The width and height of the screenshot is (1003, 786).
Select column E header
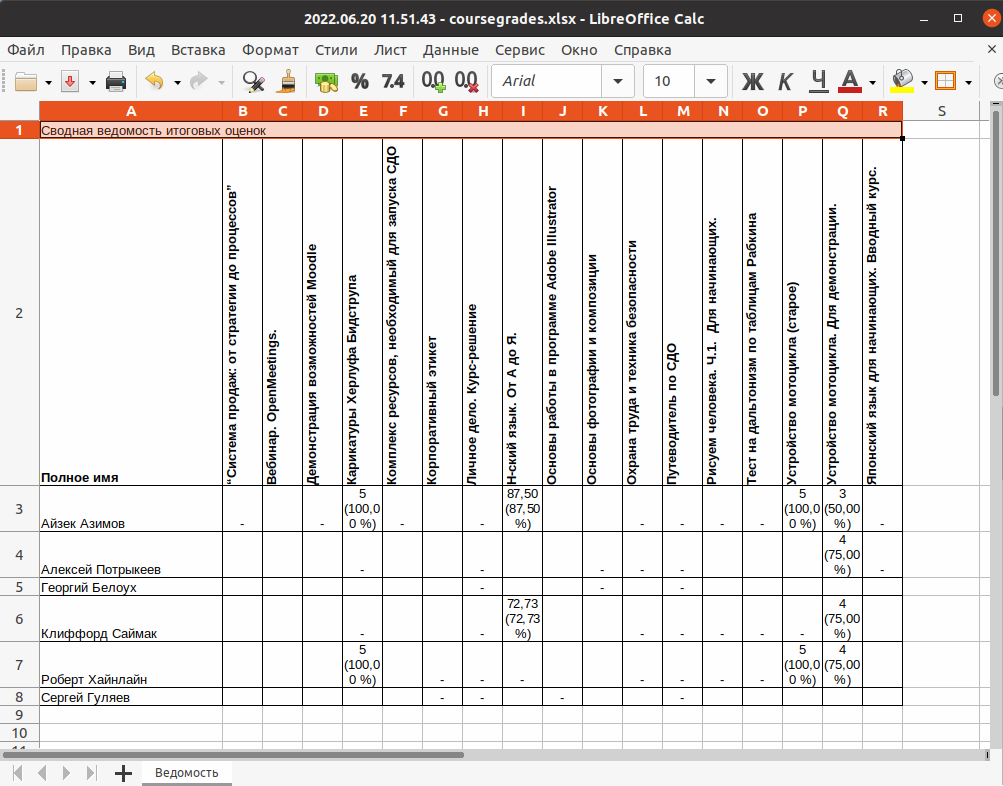362,111
